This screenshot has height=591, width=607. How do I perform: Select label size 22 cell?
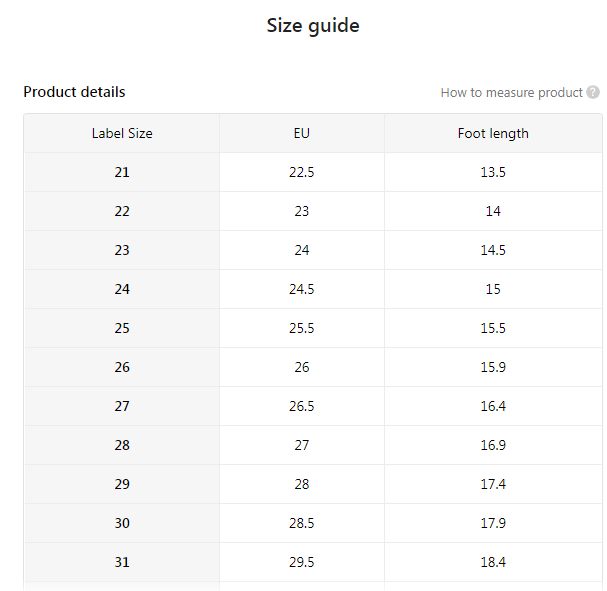[122, 211]
